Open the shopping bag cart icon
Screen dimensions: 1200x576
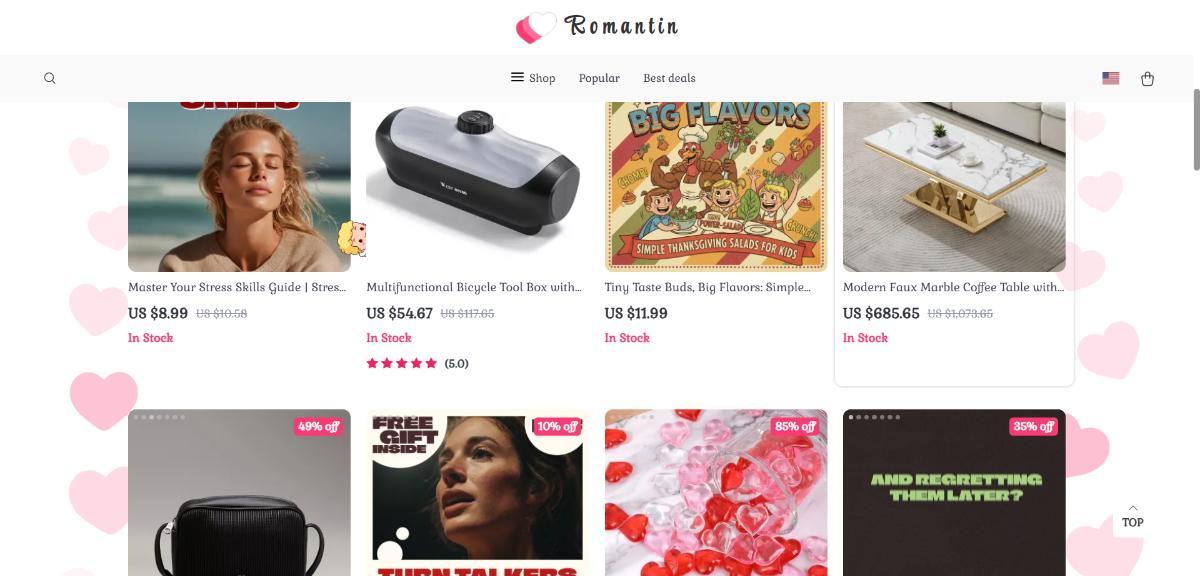[x=1147, y=78]
